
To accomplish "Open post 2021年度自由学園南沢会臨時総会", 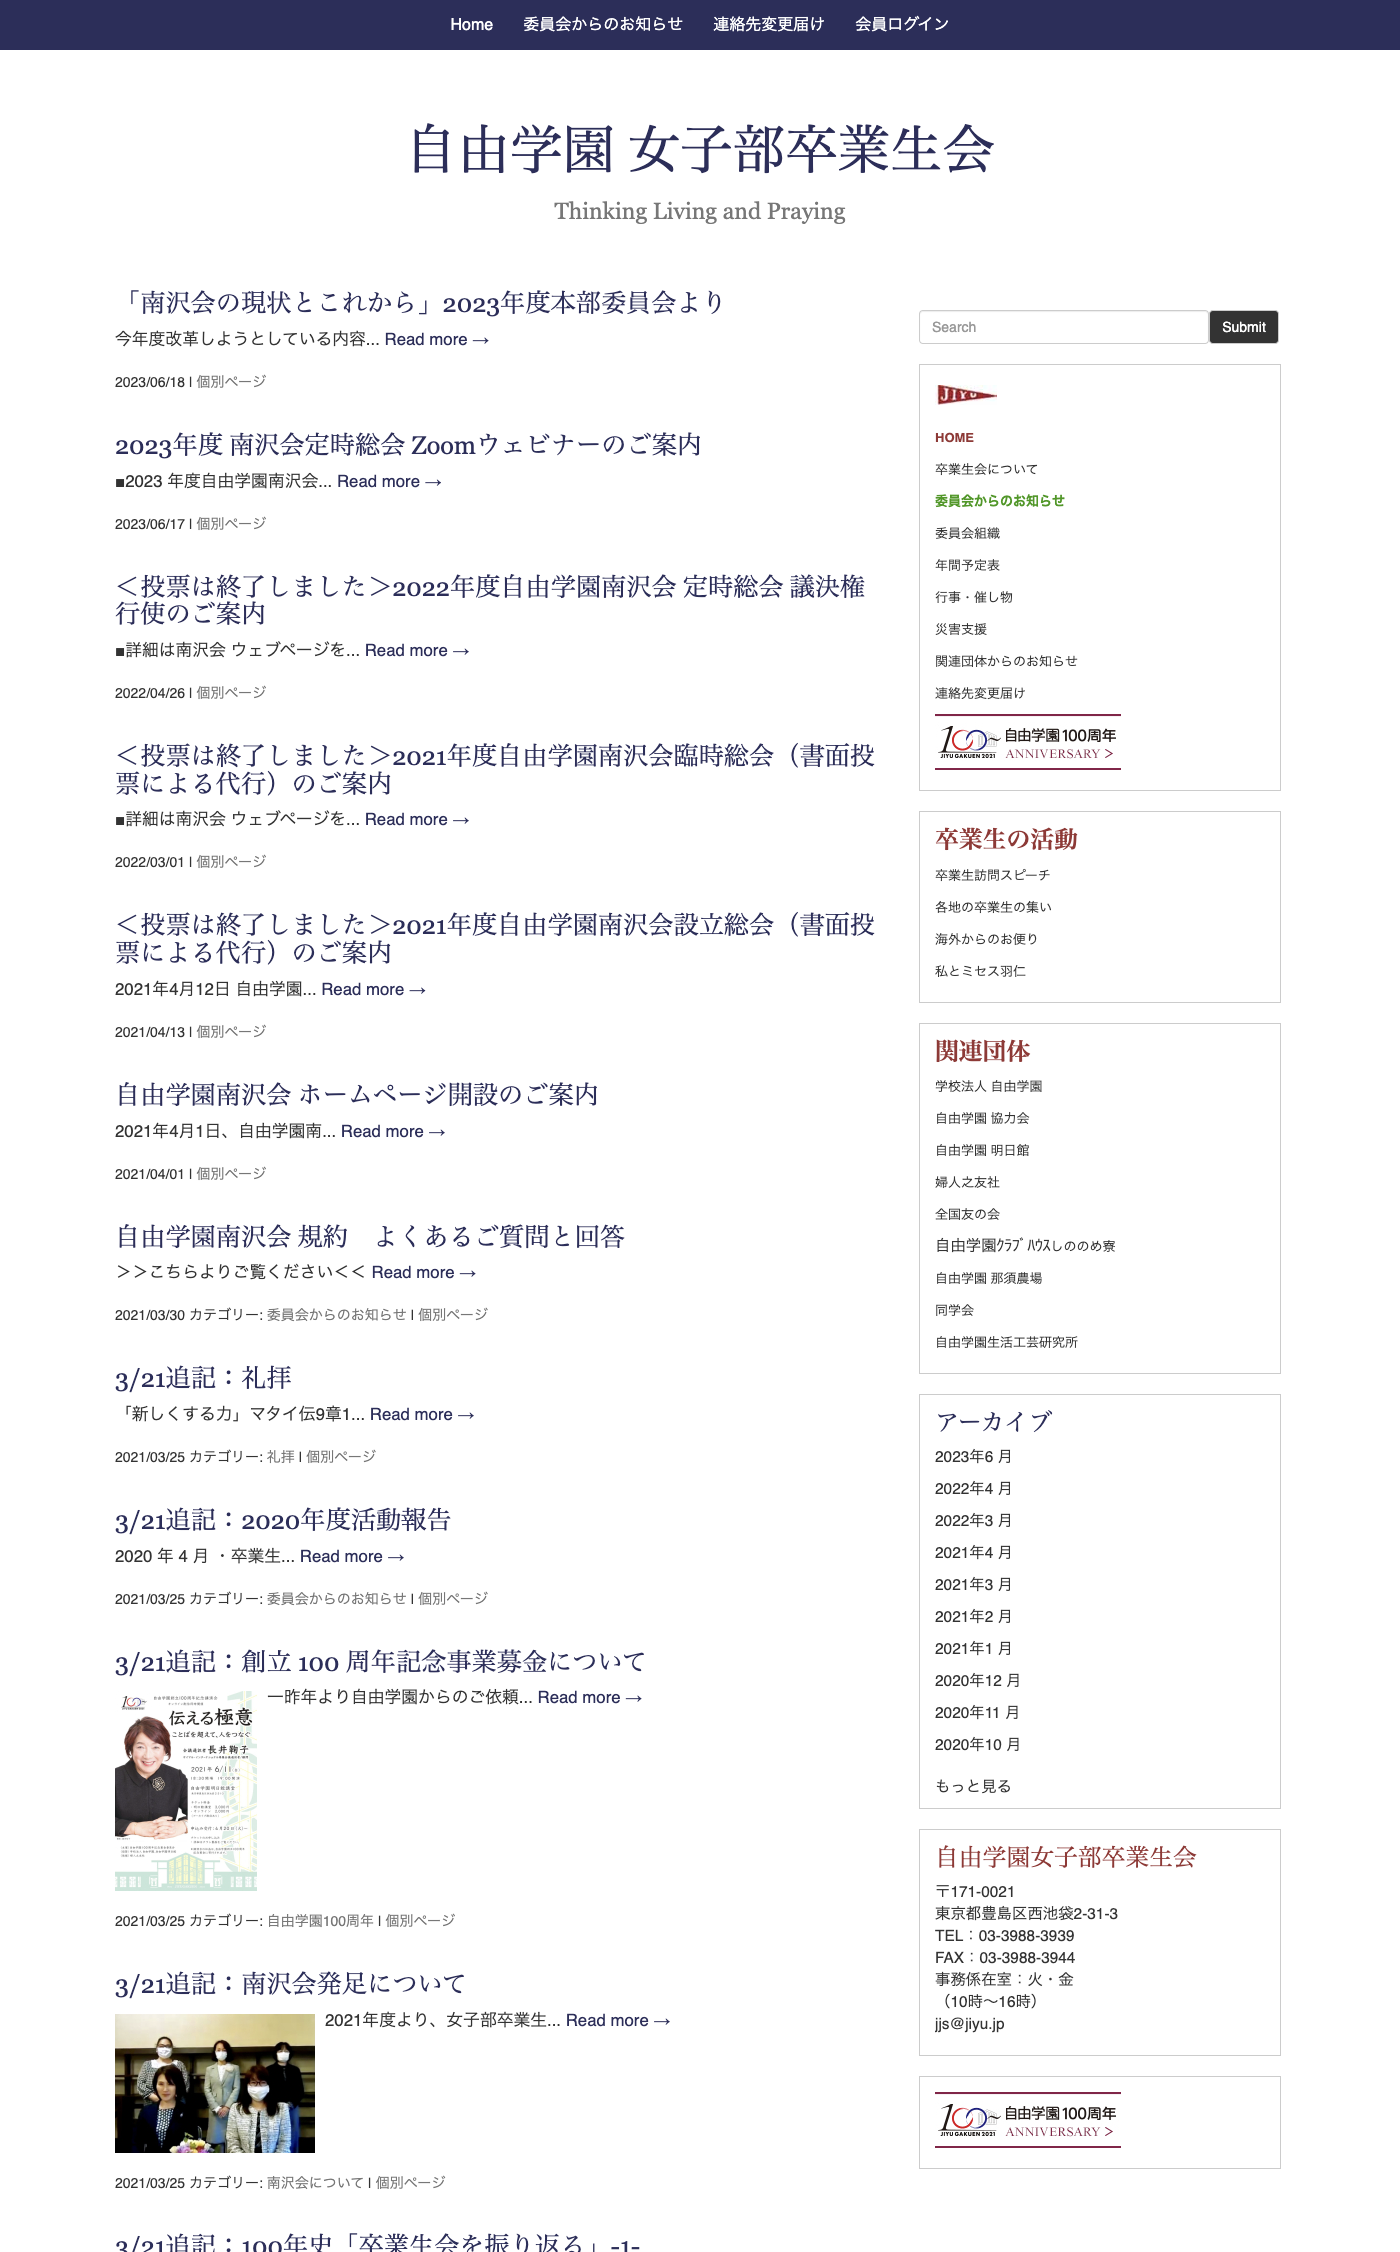I will (x=495, y=769).
